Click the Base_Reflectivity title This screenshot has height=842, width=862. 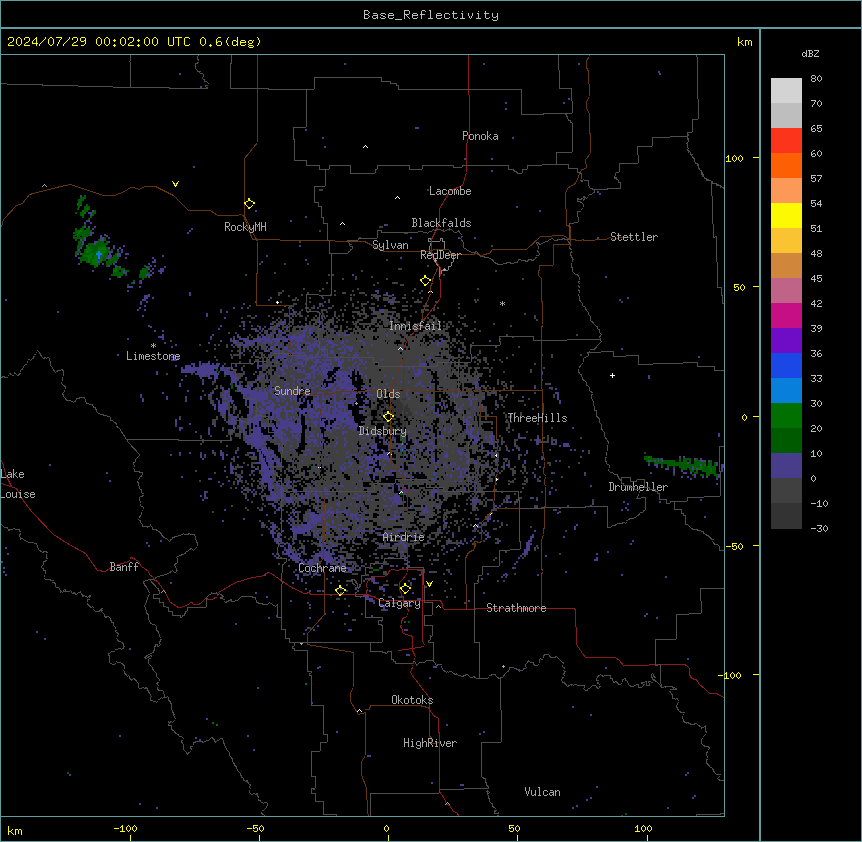tap(431, 15)
